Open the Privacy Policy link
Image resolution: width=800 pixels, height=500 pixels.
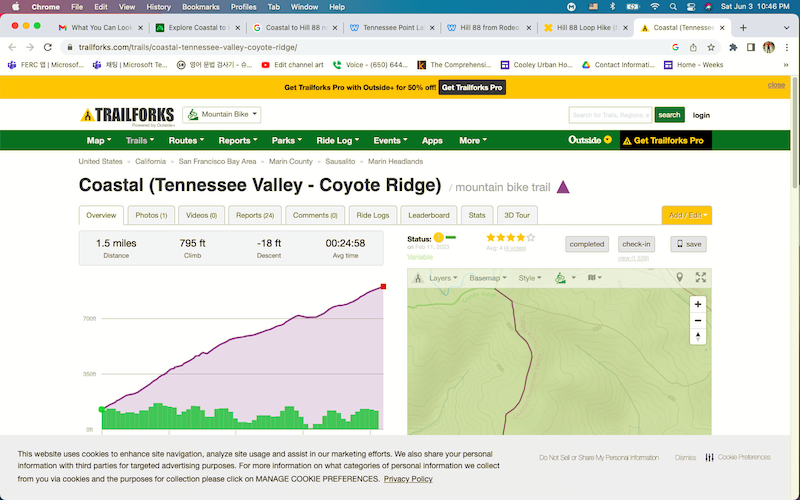click(408, 479)
